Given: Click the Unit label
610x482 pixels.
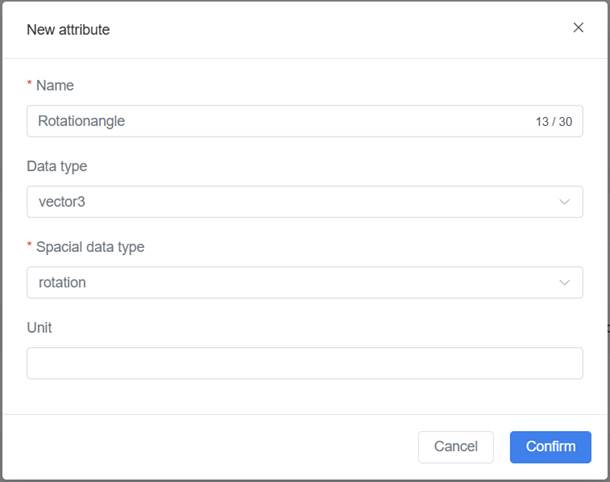Looking at the screenshot, I should pyautogui.click(x=41, y=327).
